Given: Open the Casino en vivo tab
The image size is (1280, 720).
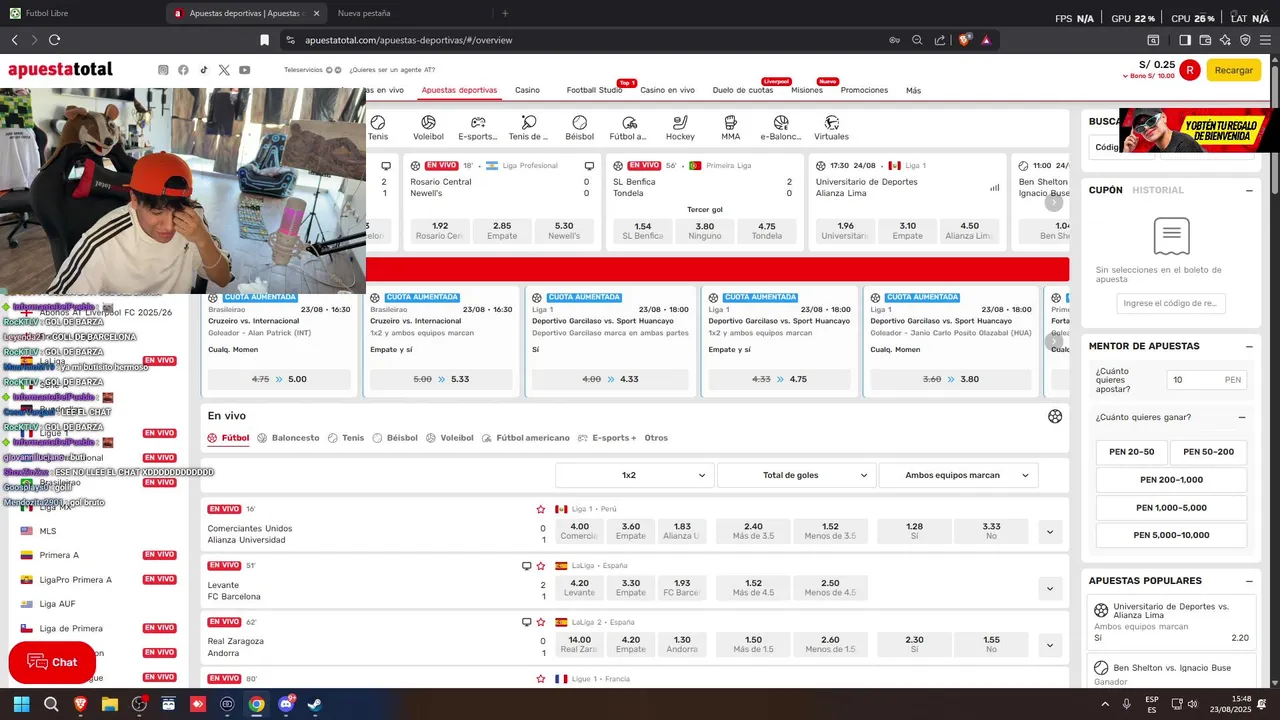Looking at the screenshot, I should pyautogui.click(x=667, y=90).
